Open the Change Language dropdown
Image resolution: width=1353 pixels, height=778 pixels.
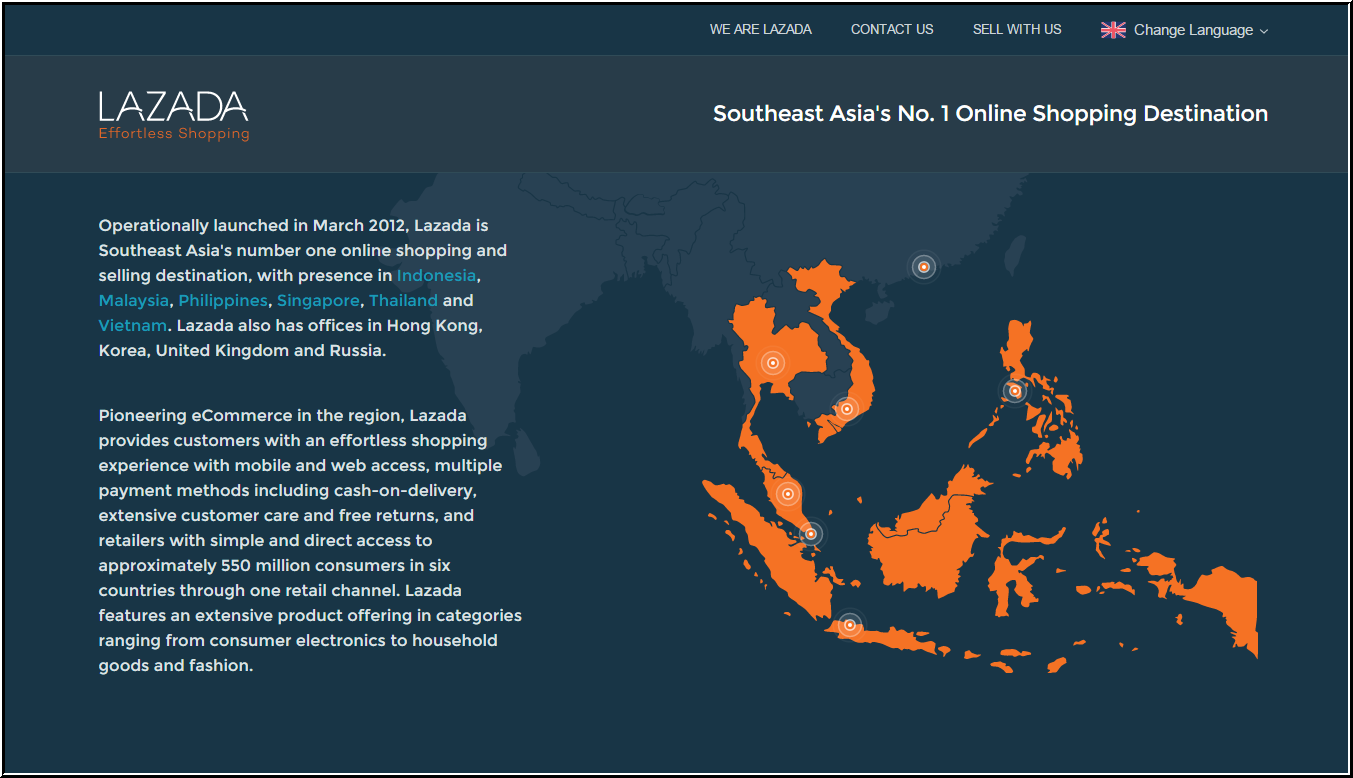pos(1185,30)
